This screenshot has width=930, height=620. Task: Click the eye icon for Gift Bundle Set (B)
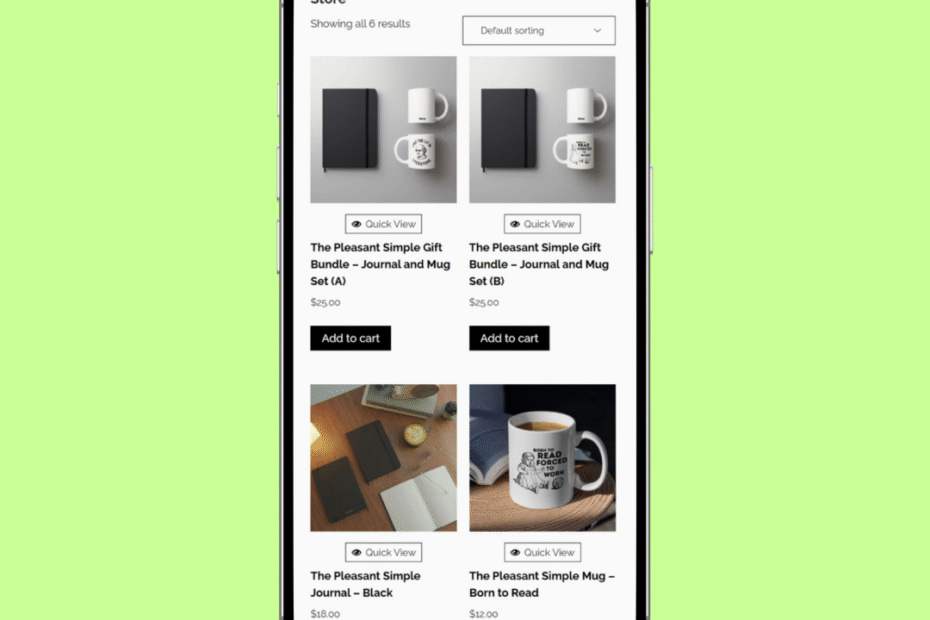515,224
